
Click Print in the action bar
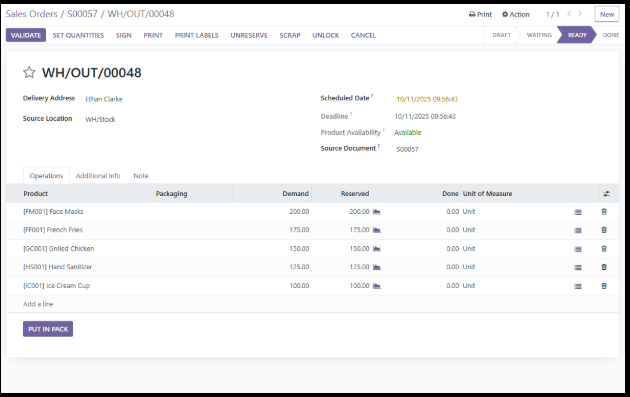coord(153,35)
